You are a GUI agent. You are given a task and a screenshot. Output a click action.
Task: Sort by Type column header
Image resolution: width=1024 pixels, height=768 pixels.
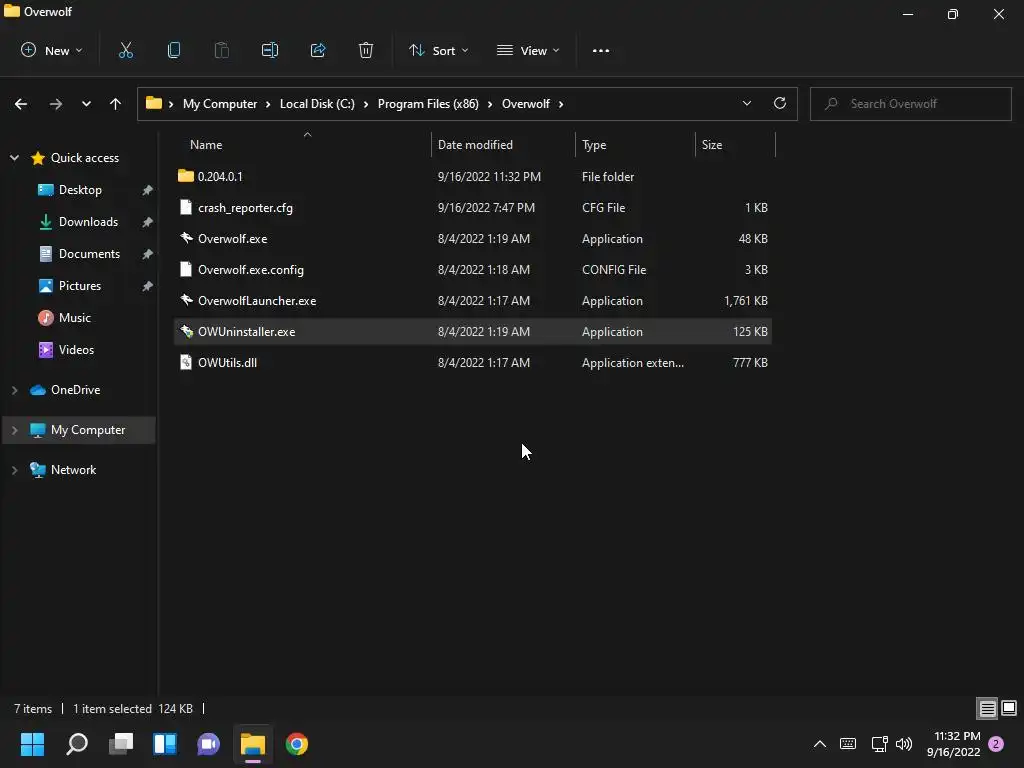pyautogui.click(x=635, y=144)
